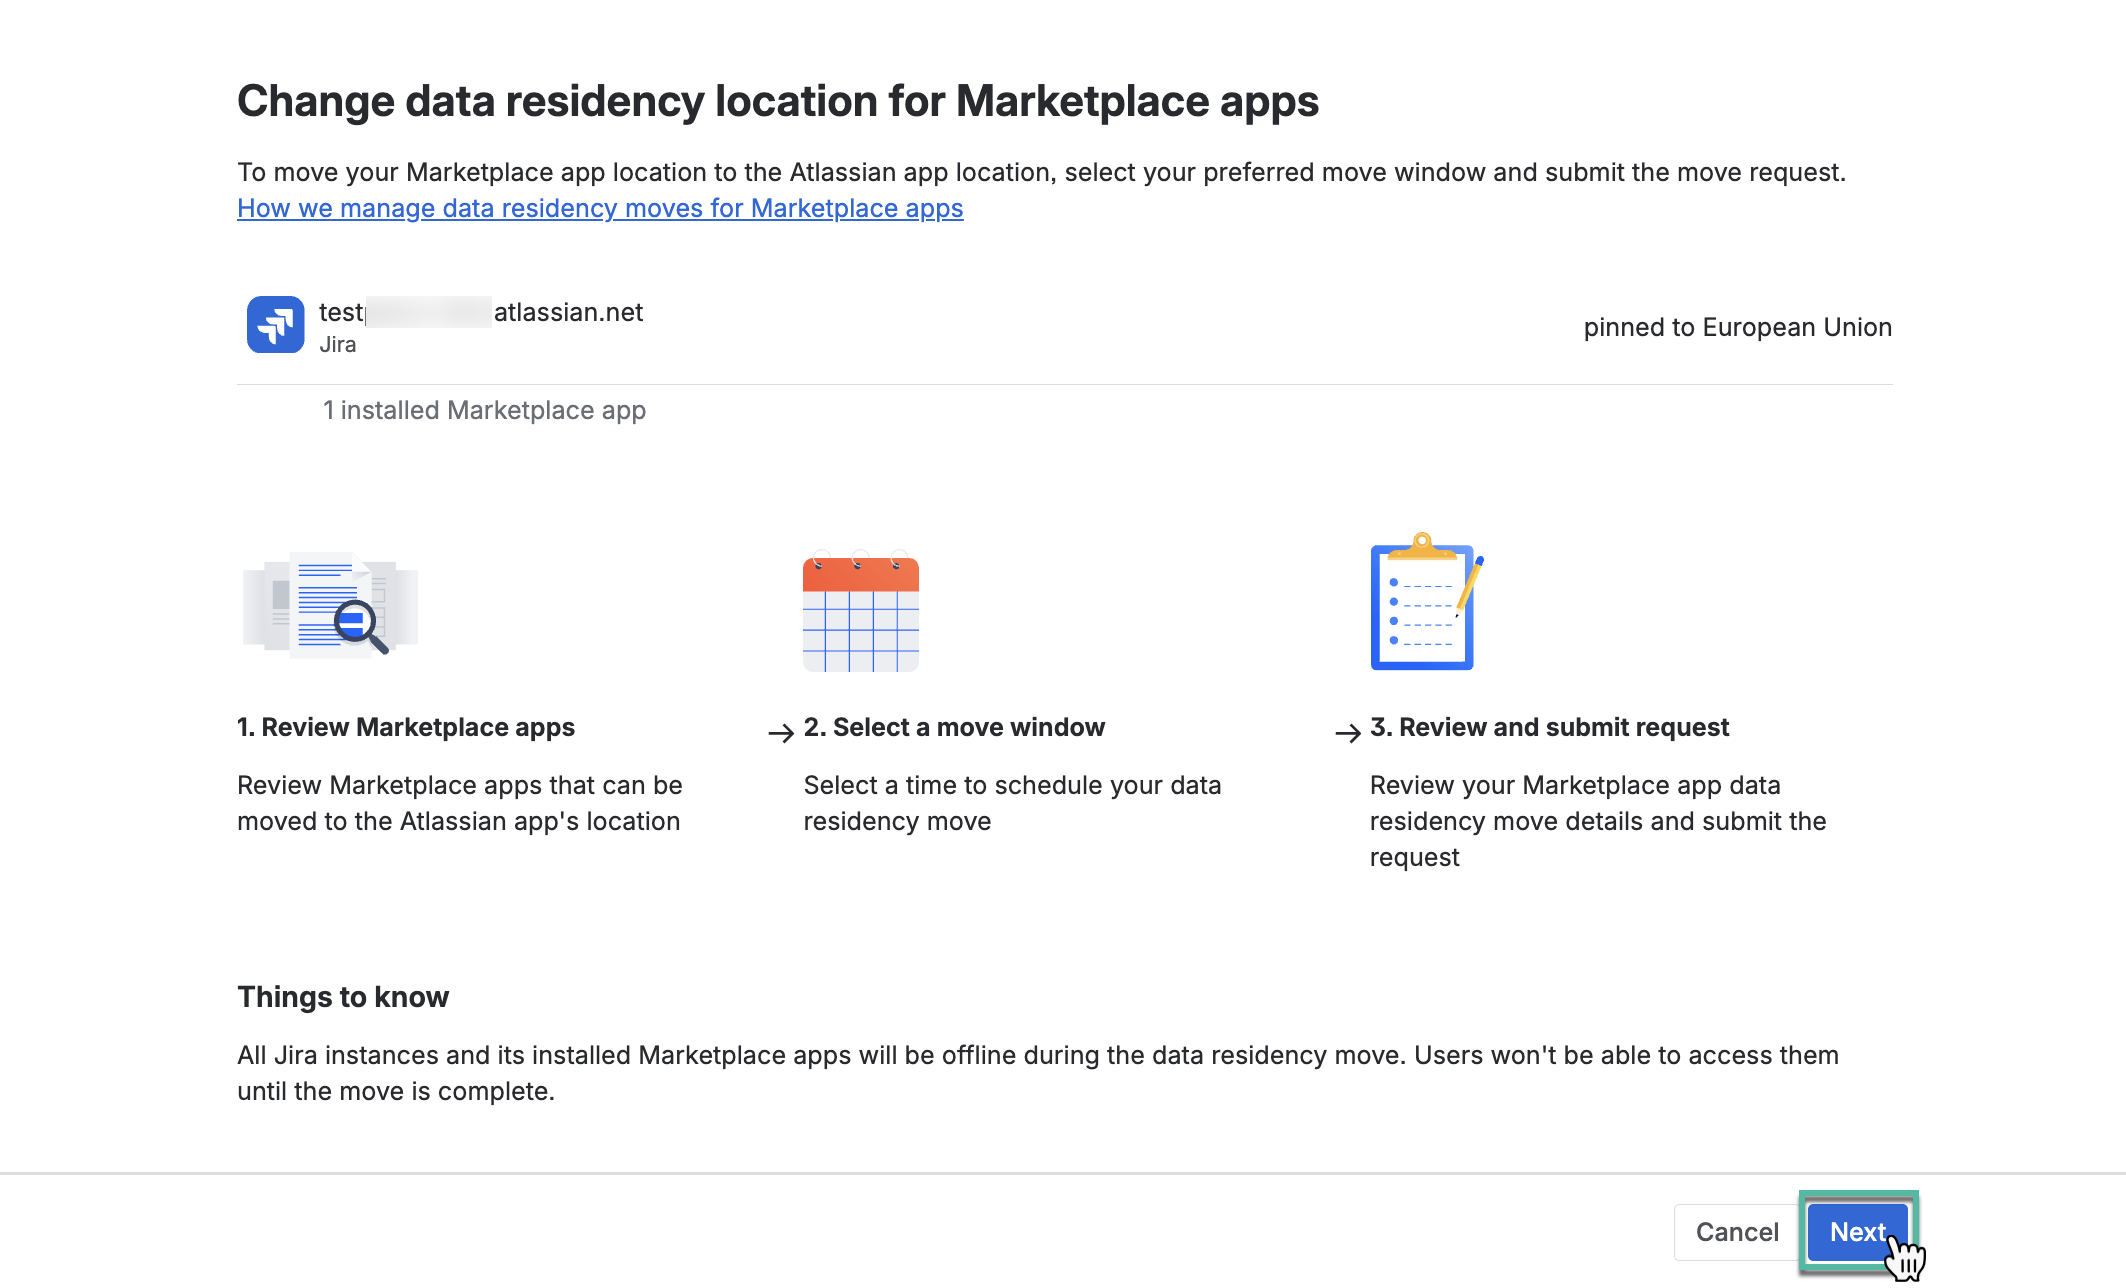Click the document review magnifier illustration
The image size is (2126, 1288).
[x=330, y=605]
